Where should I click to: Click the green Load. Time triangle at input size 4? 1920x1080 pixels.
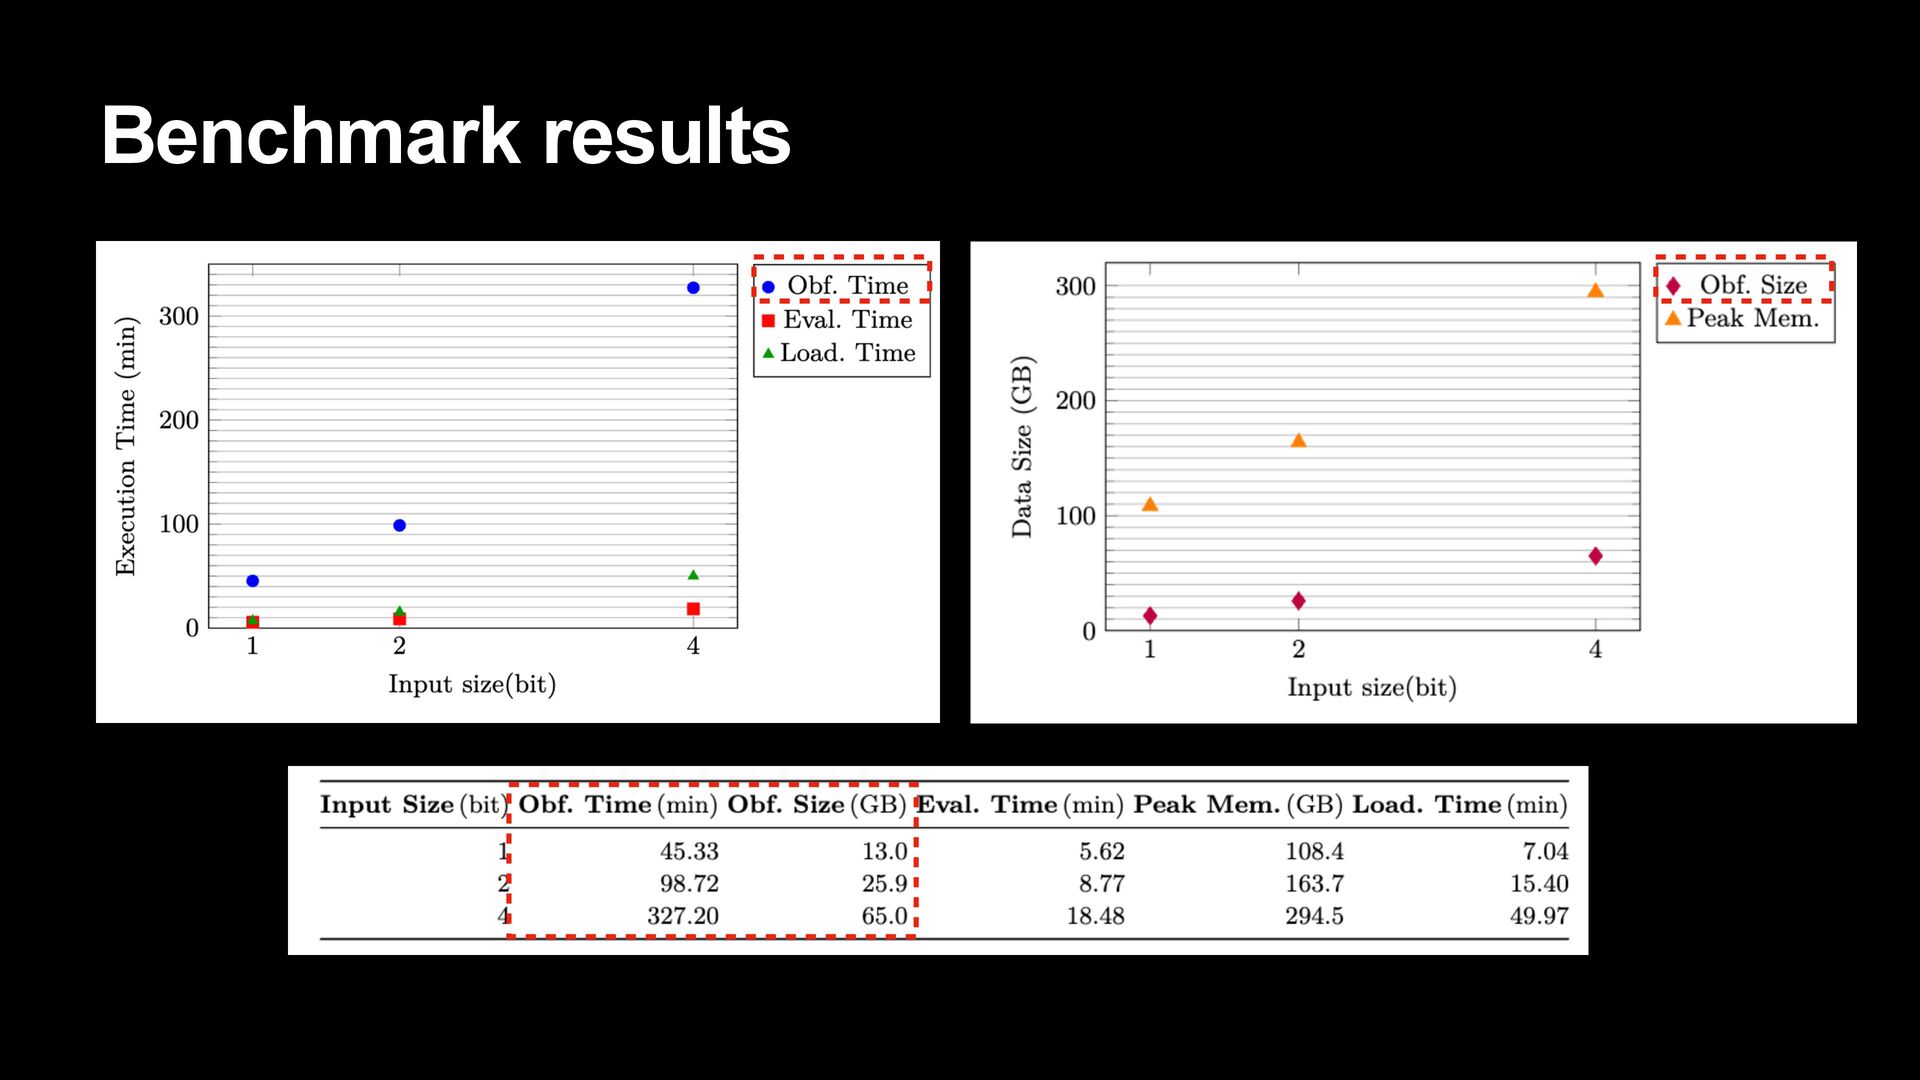tap(693, 575)
